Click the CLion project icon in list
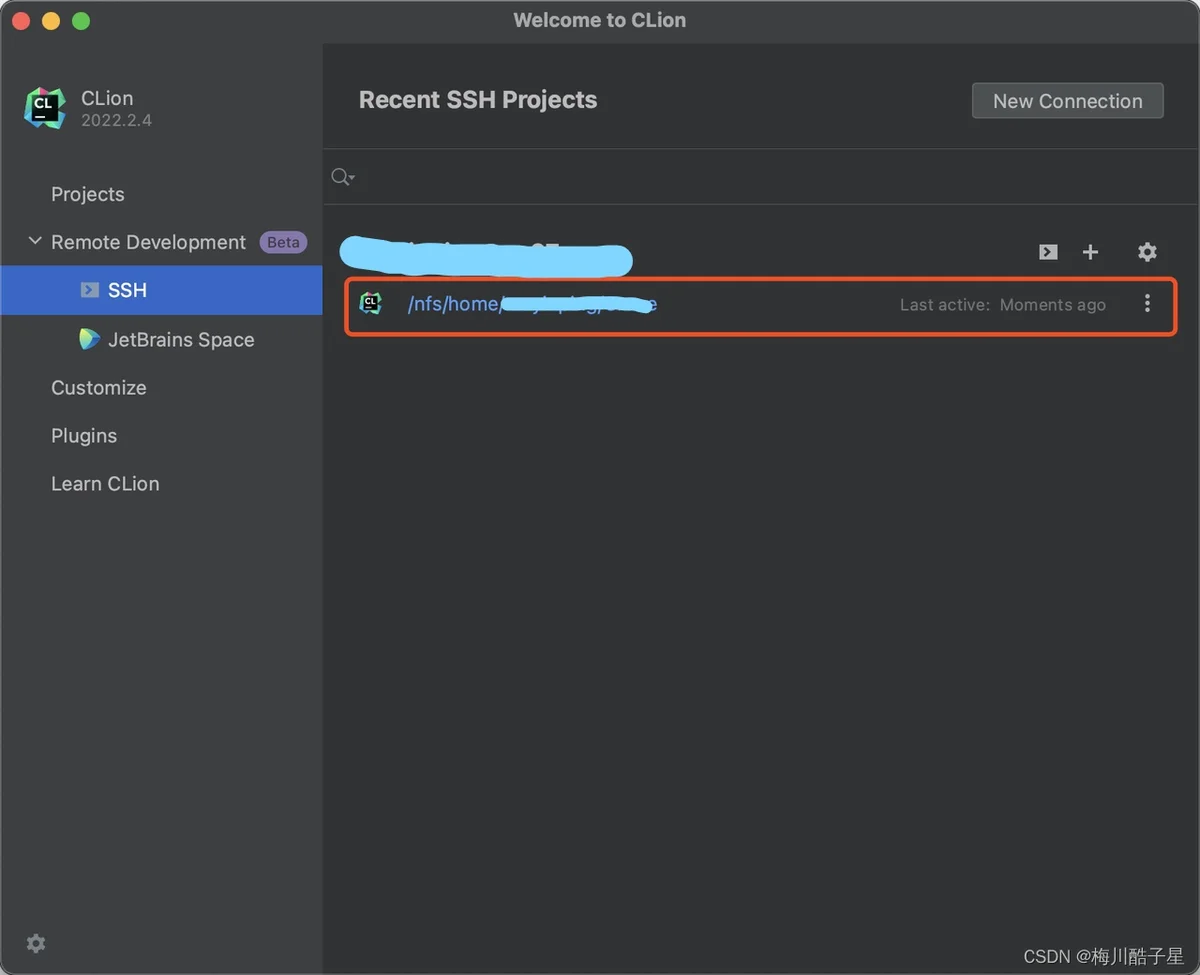 tap(371, 304)
